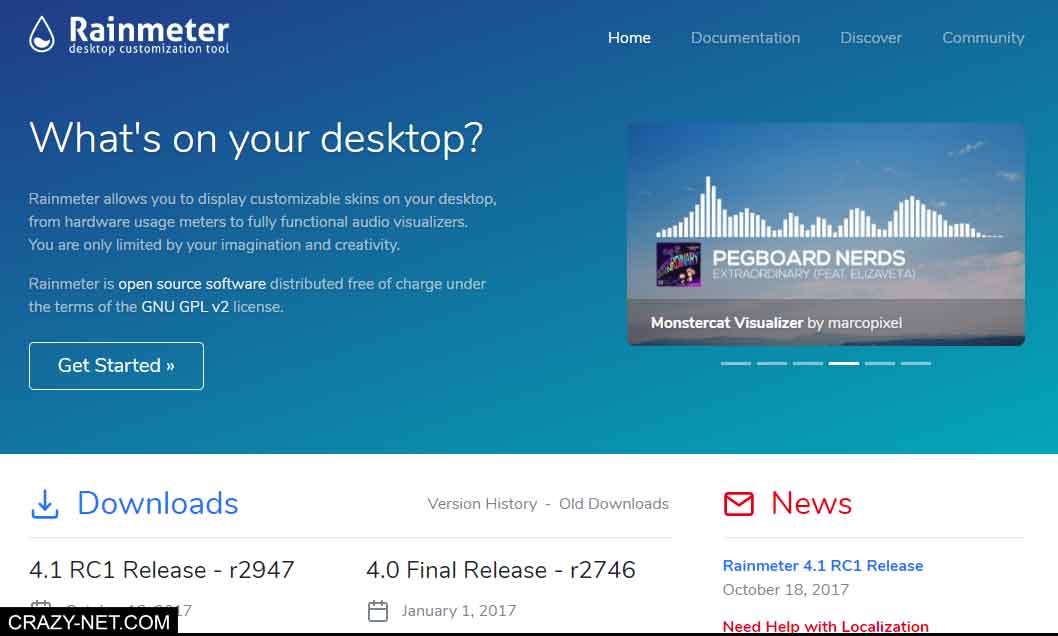Go to the Discover page
1058x636 pixels.
(x=870, y=38)
